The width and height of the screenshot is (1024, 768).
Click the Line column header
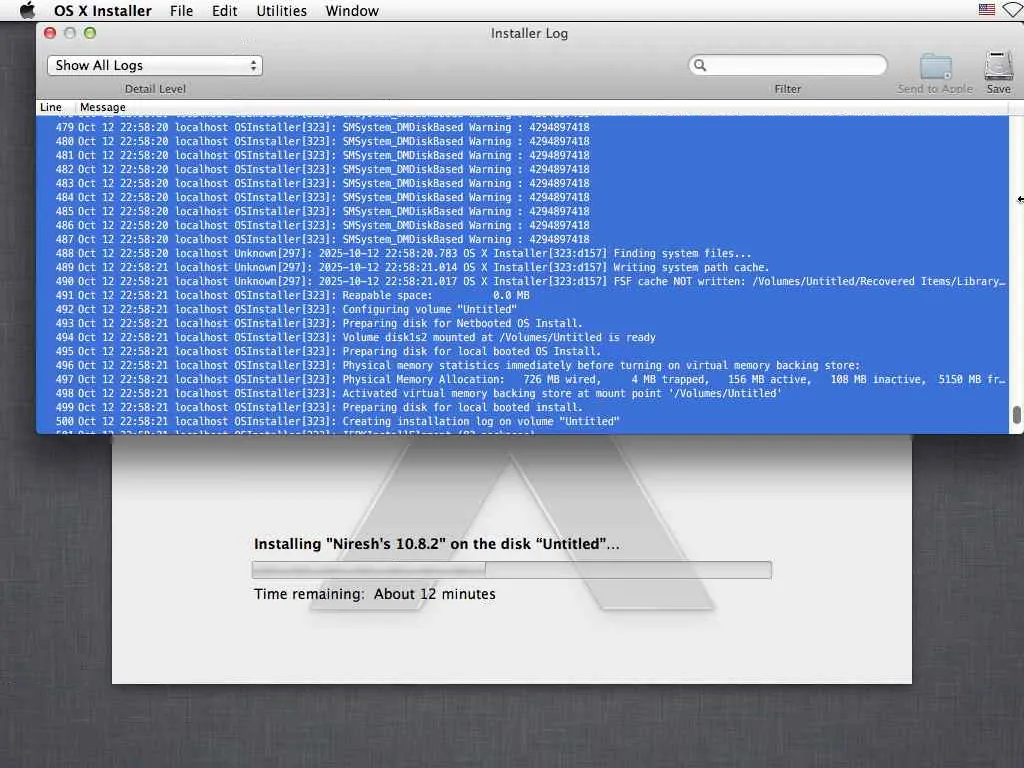(51, 107)
